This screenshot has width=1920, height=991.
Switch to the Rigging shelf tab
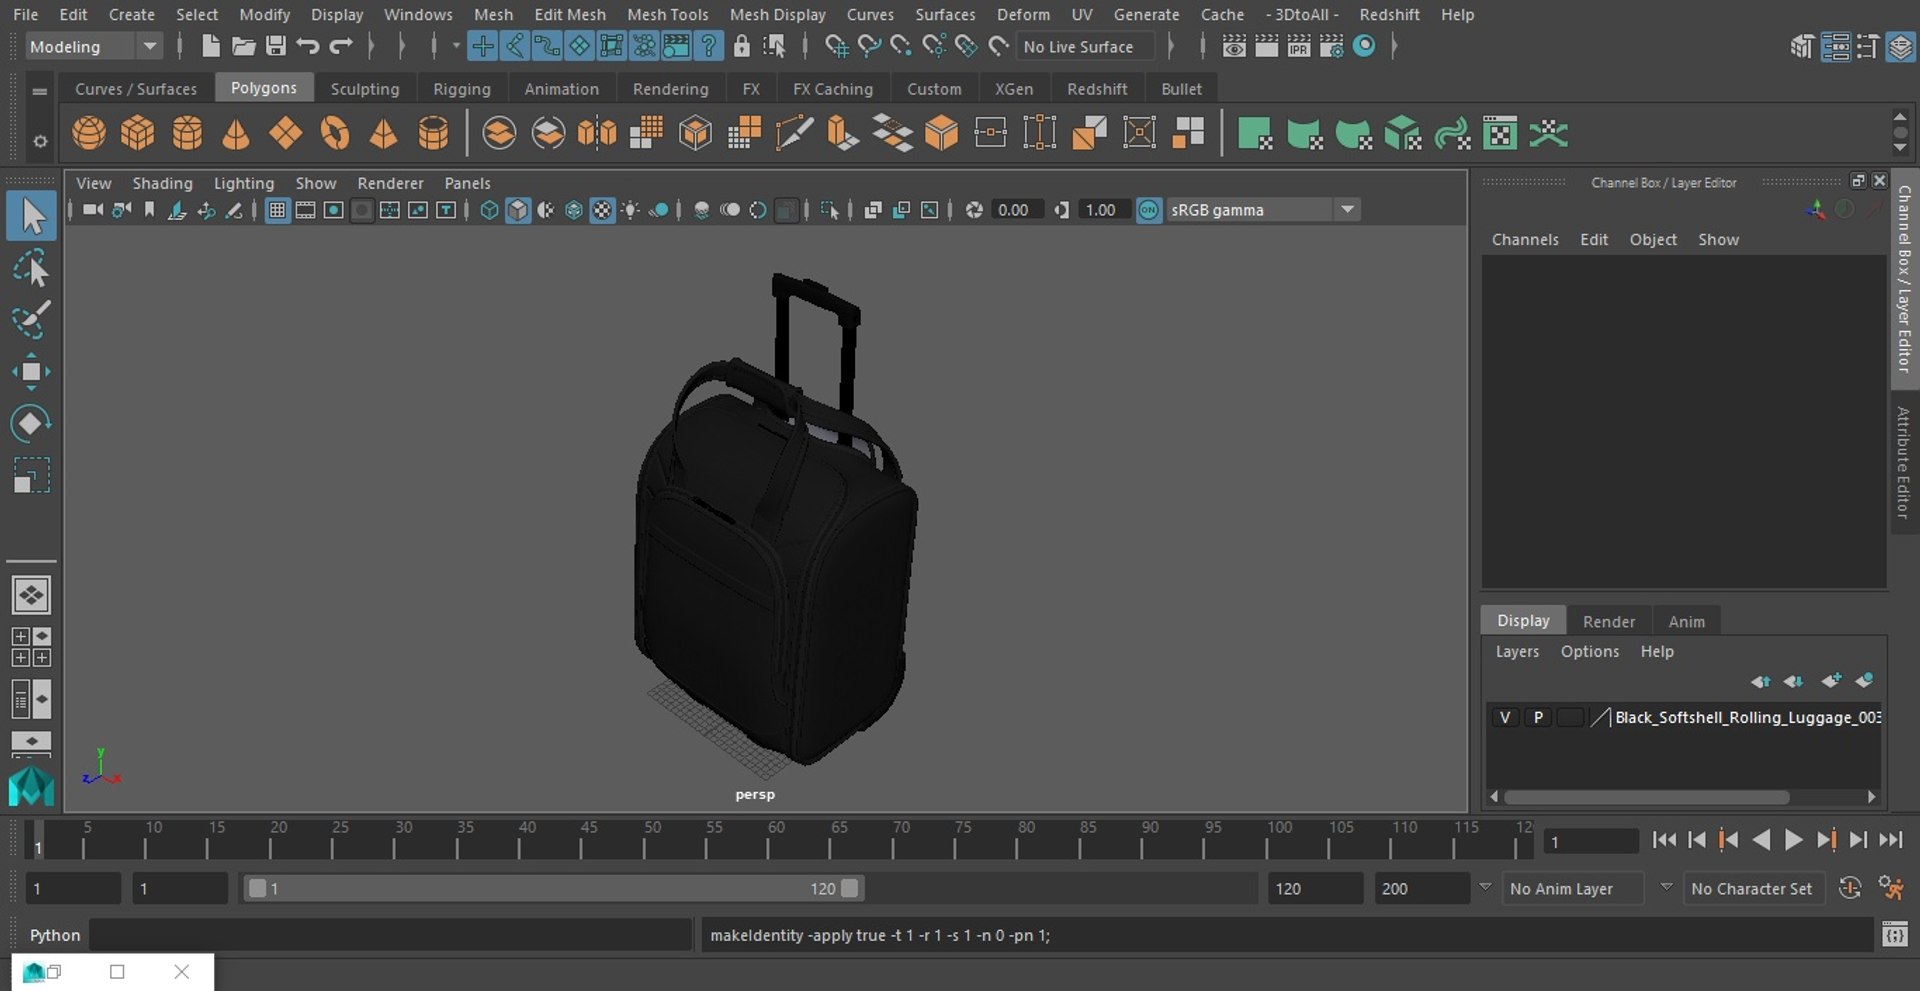[462, 89]
